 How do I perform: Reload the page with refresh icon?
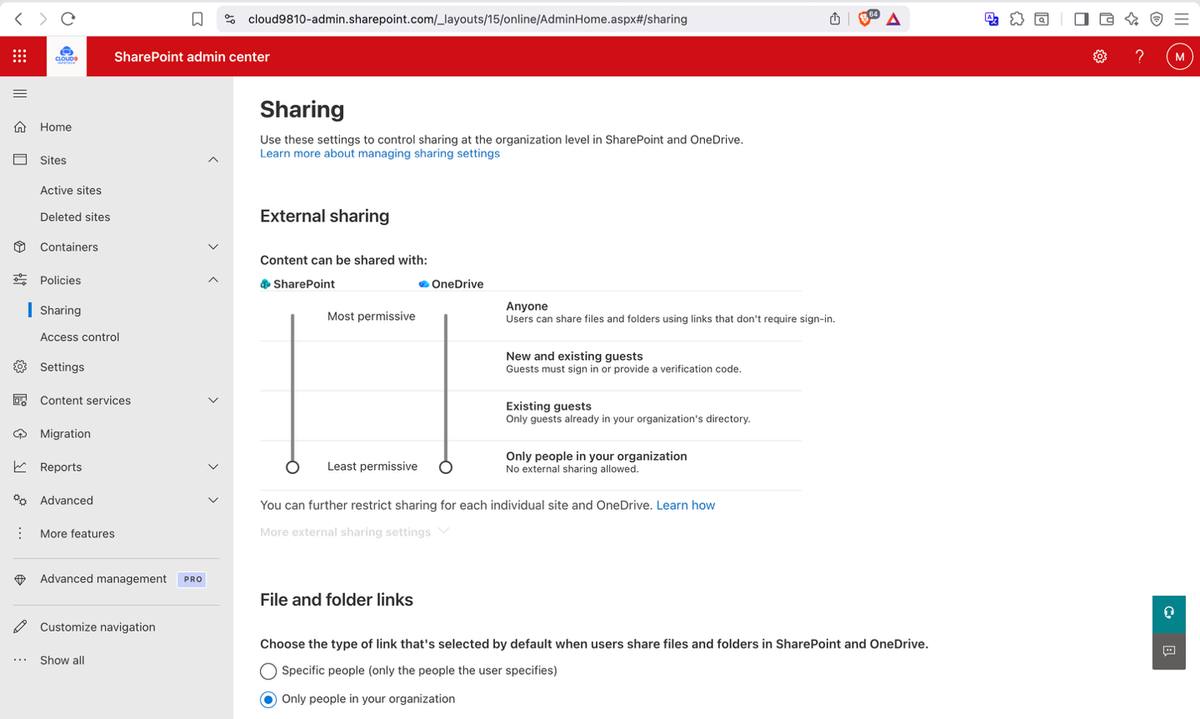click(68, 19)
